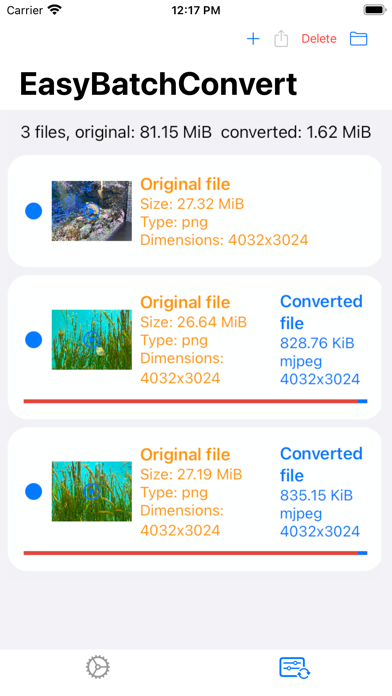Click 'mjpeg' label under 835.15 KiB
The image size is (392, 696).
point(301,514)
